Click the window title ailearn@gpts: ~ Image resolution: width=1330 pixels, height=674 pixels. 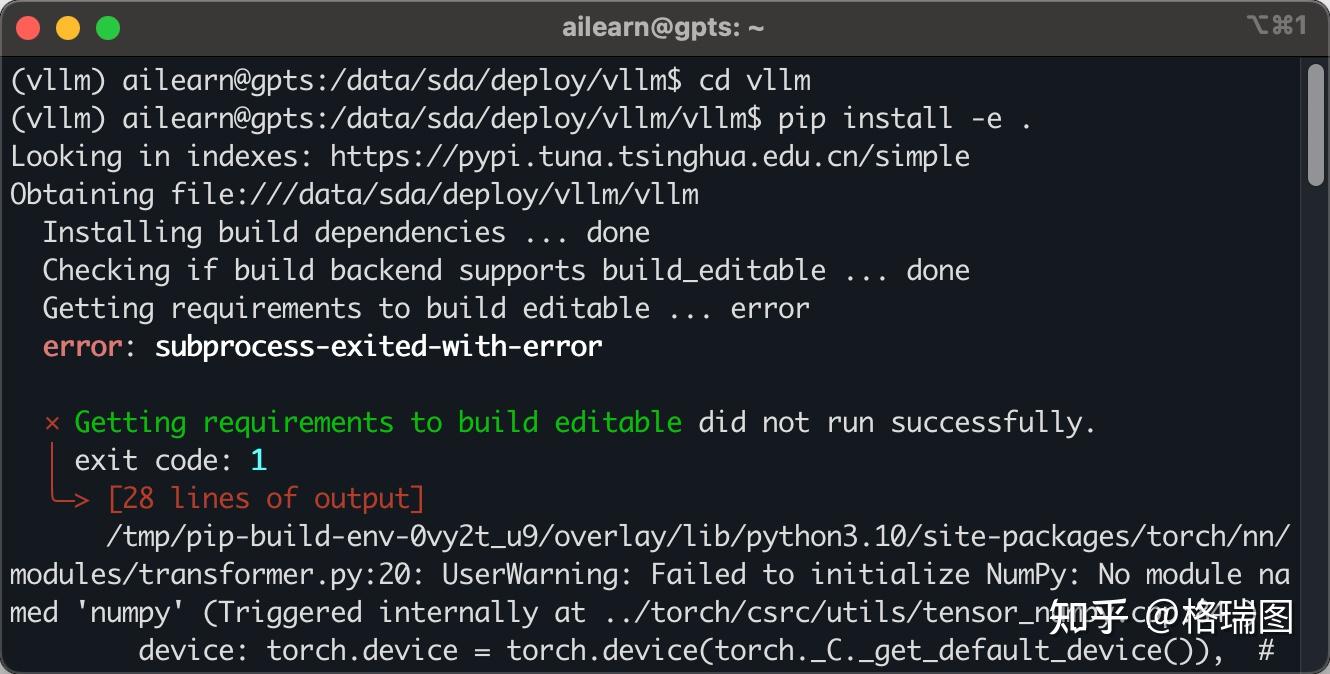663,28
